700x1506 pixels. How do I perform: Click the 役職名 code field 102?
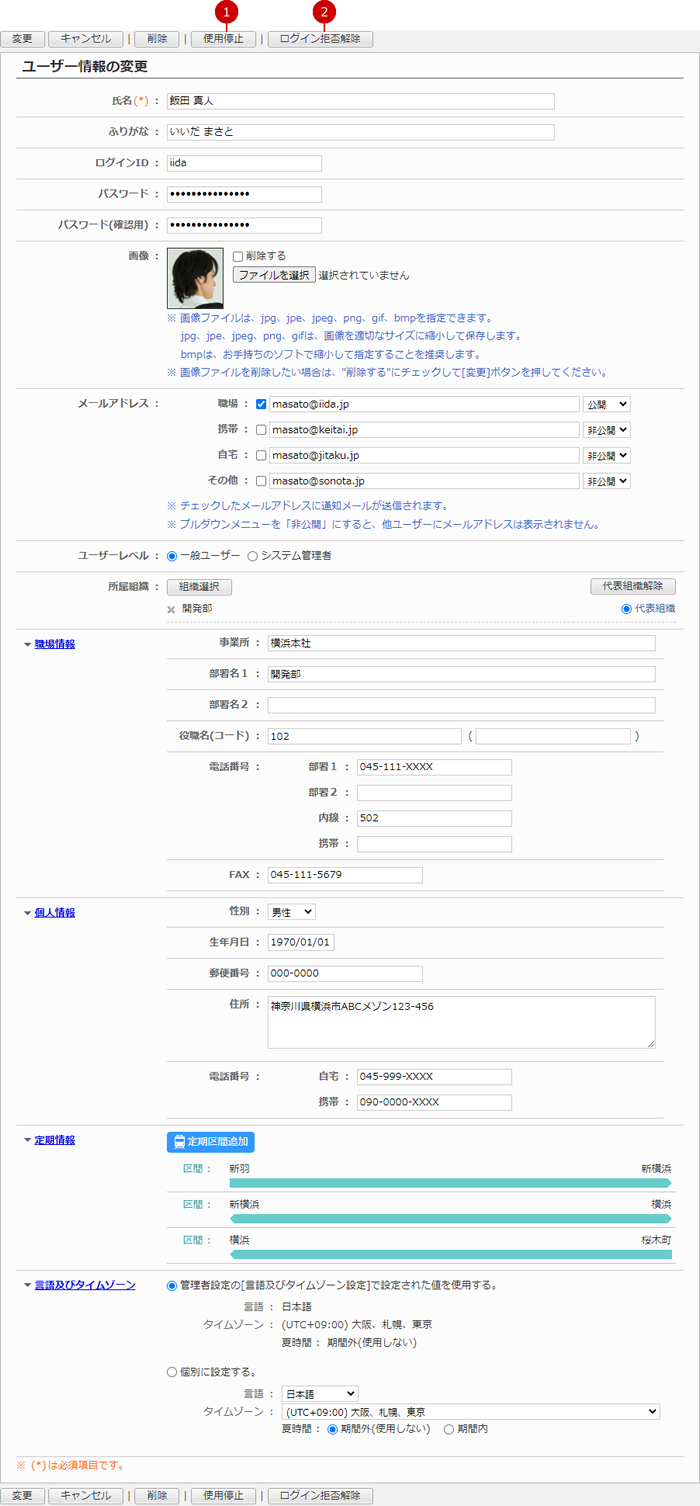[x=365, y=736]
